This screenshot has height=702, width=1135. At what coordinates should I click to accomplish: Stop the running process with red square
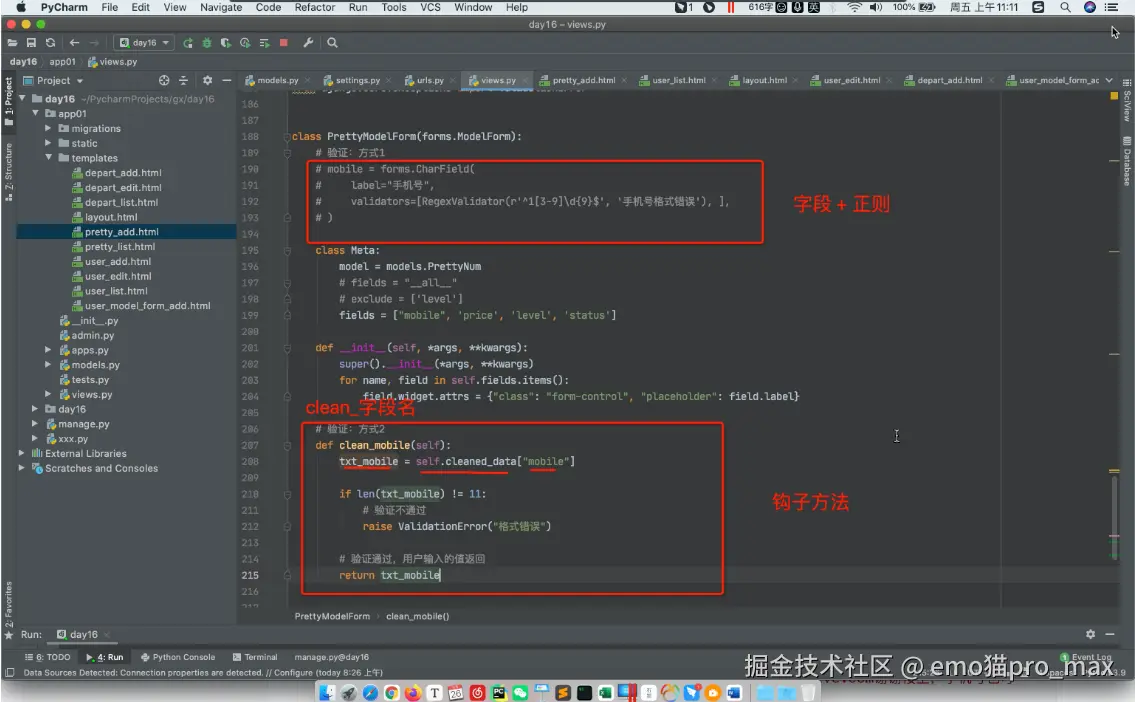point(284,43)
